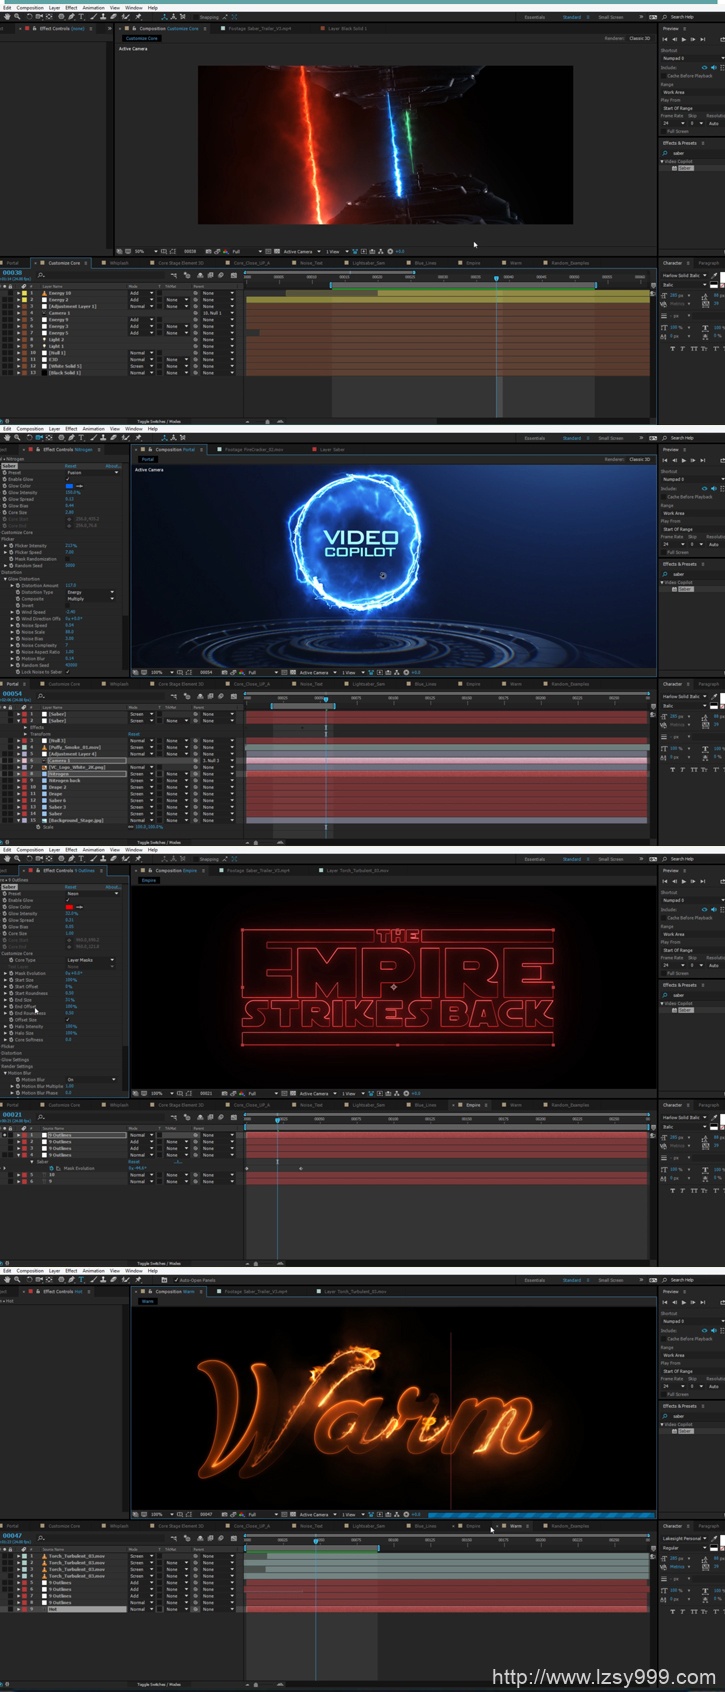The width and height of the screenshot is (725, 1692).
Task: Open the Core Type dropdown showing Layer Masks
Action: pos(90,960)
